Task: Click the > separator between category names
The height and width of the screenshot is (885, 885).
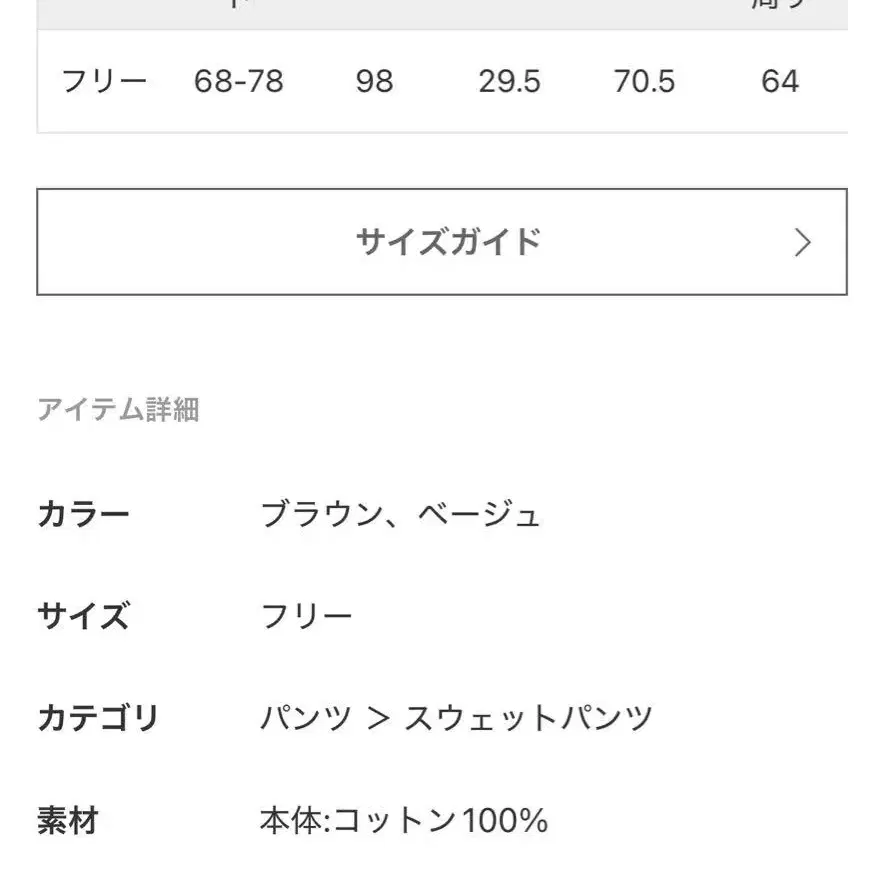Action: click(x=378, y=718)
